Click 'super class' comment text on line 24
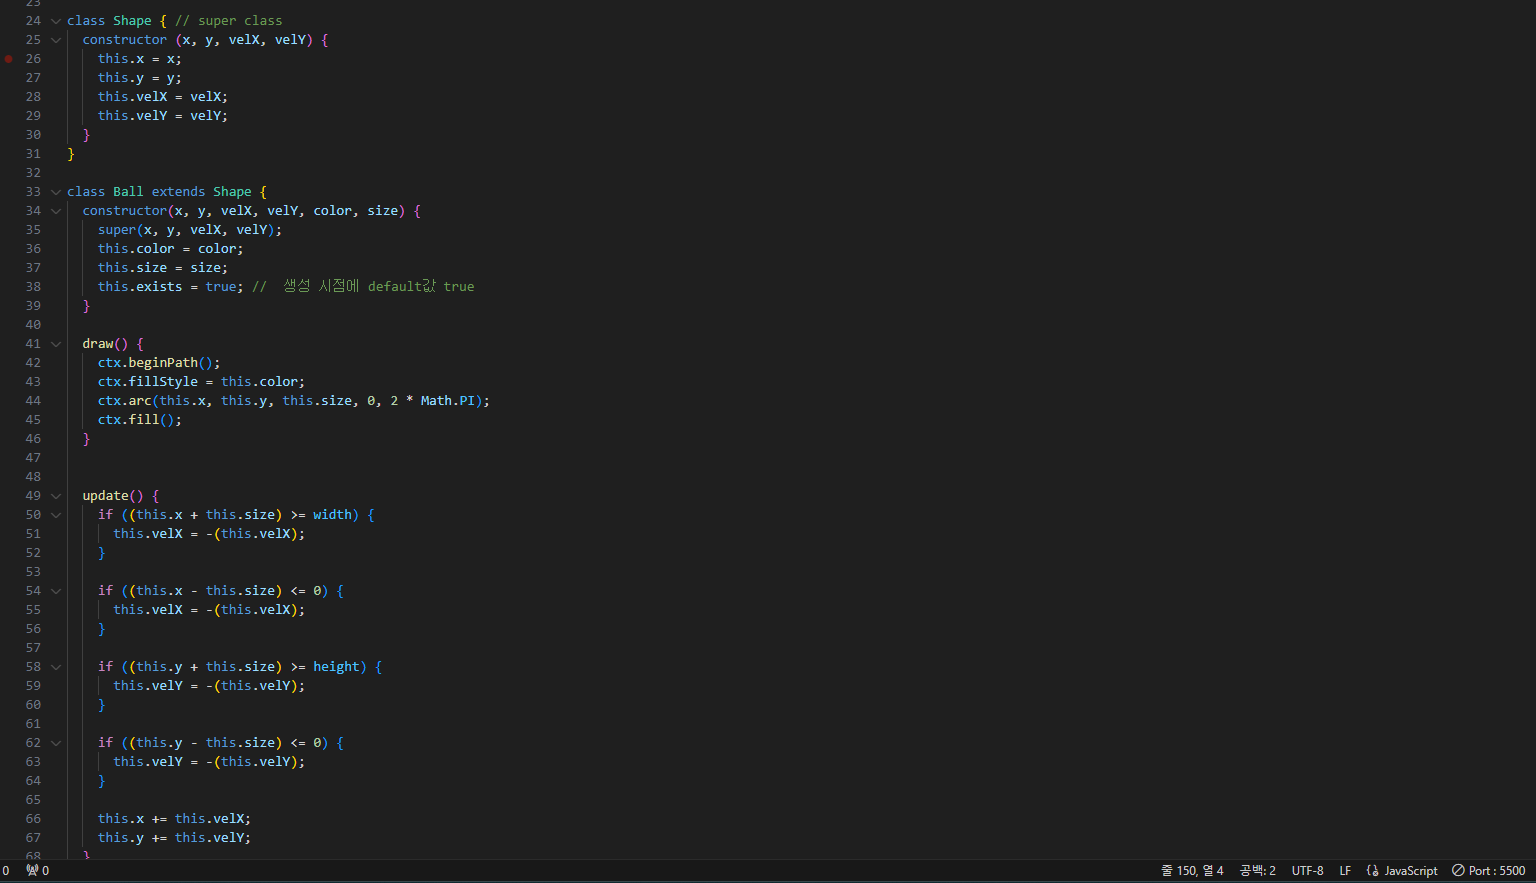 (x=240, y=21)
